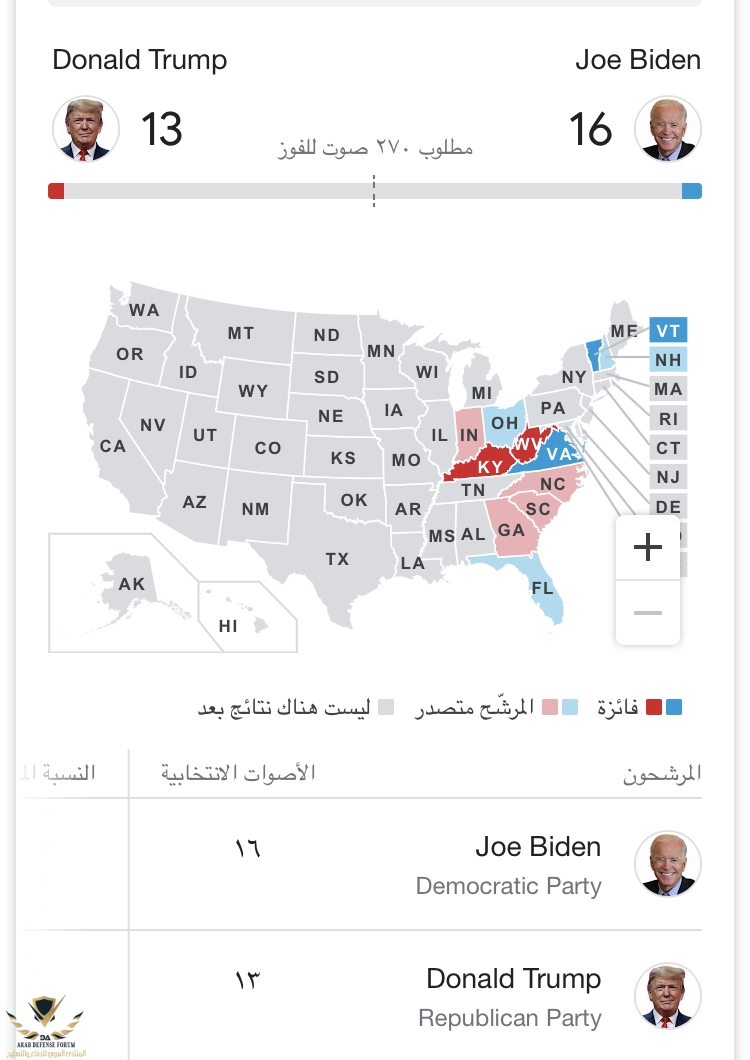This screenshot has height=1060, width=750.
Task: Click Donald Trump's portrait at top
Action: pos(86,128)
